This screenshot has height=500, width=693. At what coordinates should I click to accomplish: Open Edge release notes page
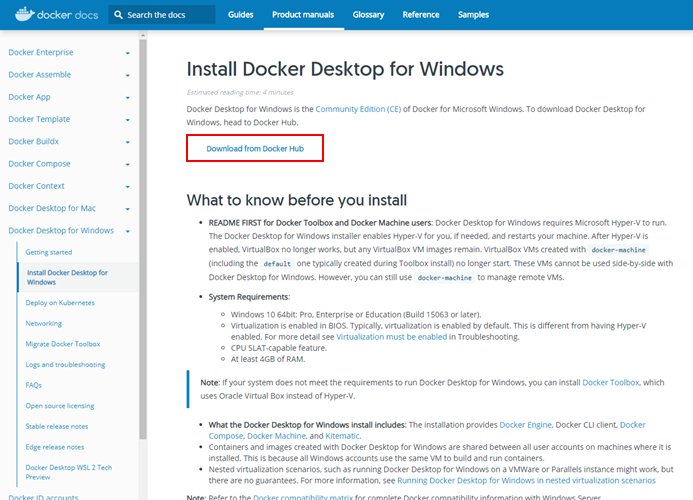point(55,447)
